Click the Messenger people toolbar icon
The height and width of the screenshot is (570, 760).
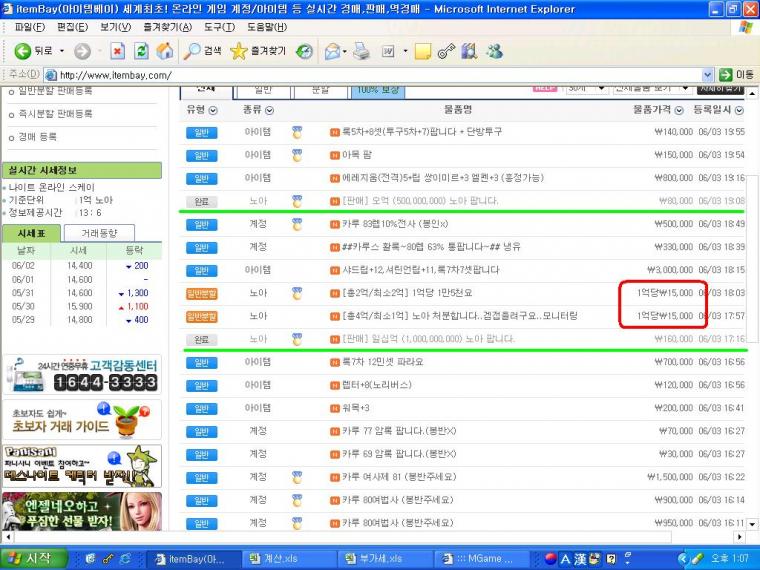coord(494,51)
